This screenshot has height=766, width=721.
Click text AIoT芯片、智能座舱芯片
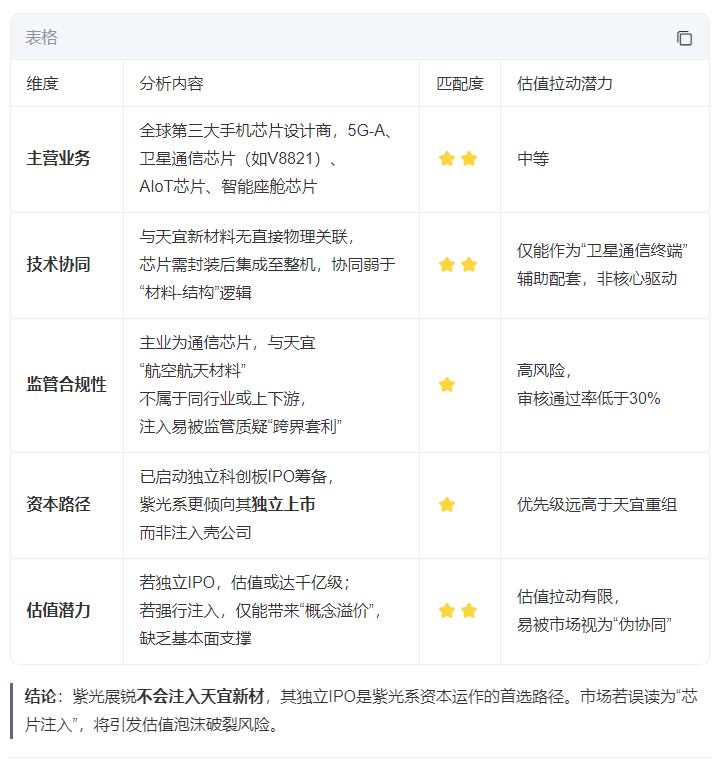click(x=228, y=187)
